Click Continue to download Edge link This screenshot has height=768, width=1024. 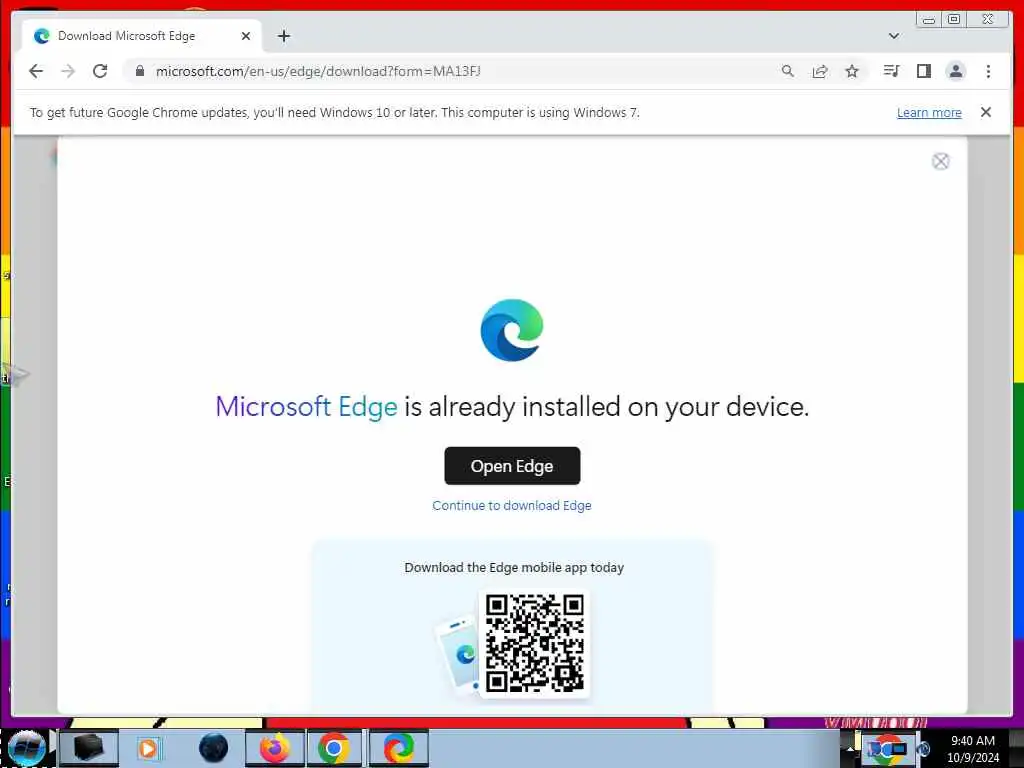512,505
